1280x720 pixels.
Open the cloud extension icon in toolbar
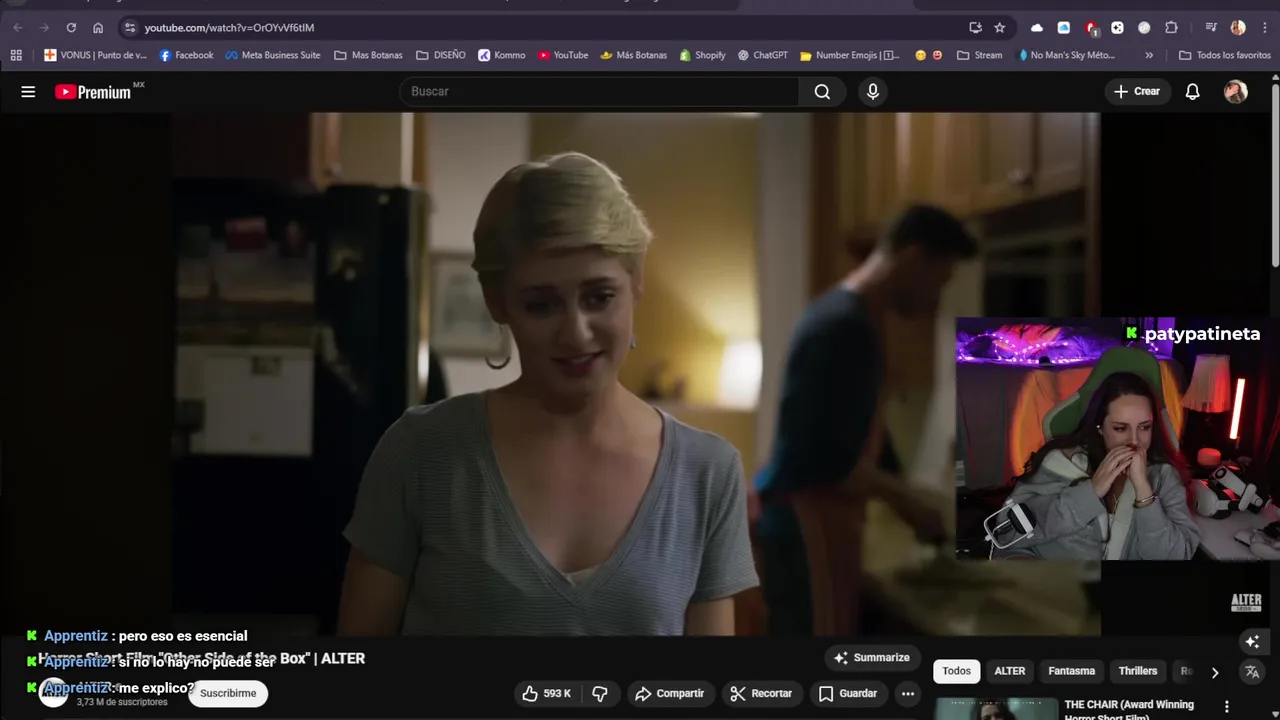[x=1036, y=27]
